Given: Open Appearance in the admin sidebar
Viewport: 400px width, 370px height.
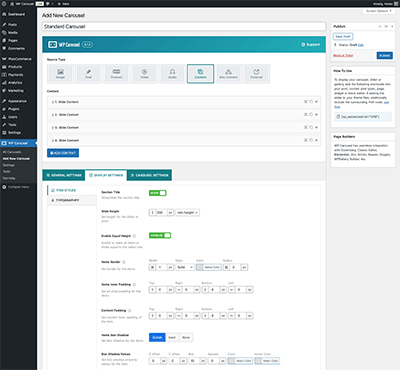Looking at the screenshot, I should 18,101.
